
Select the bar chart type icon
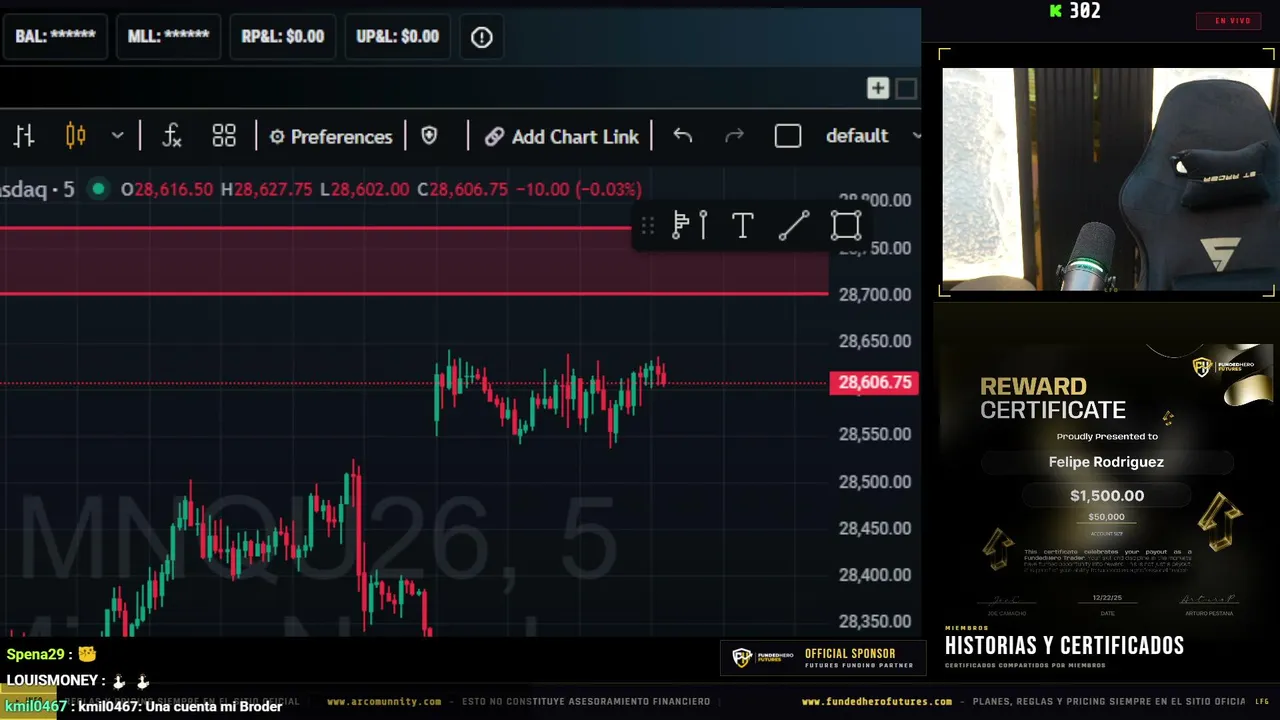tap(24, 136)
